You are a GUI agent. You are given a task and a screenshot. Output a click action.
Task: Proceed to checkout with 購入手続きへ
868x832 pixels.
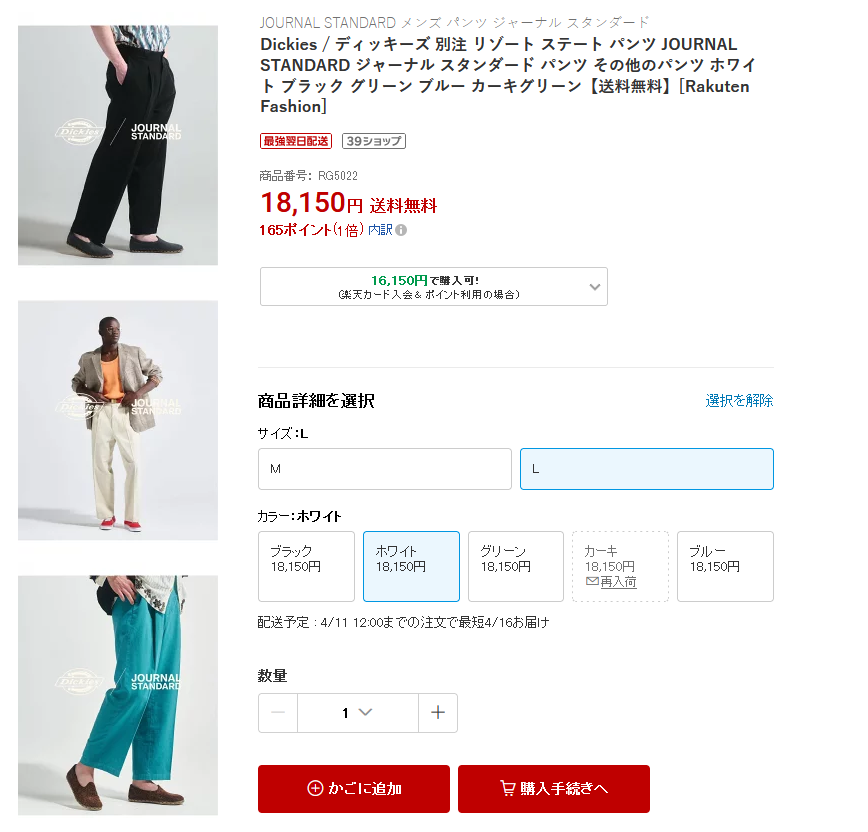pyautogui.click(x=554, y=789)
